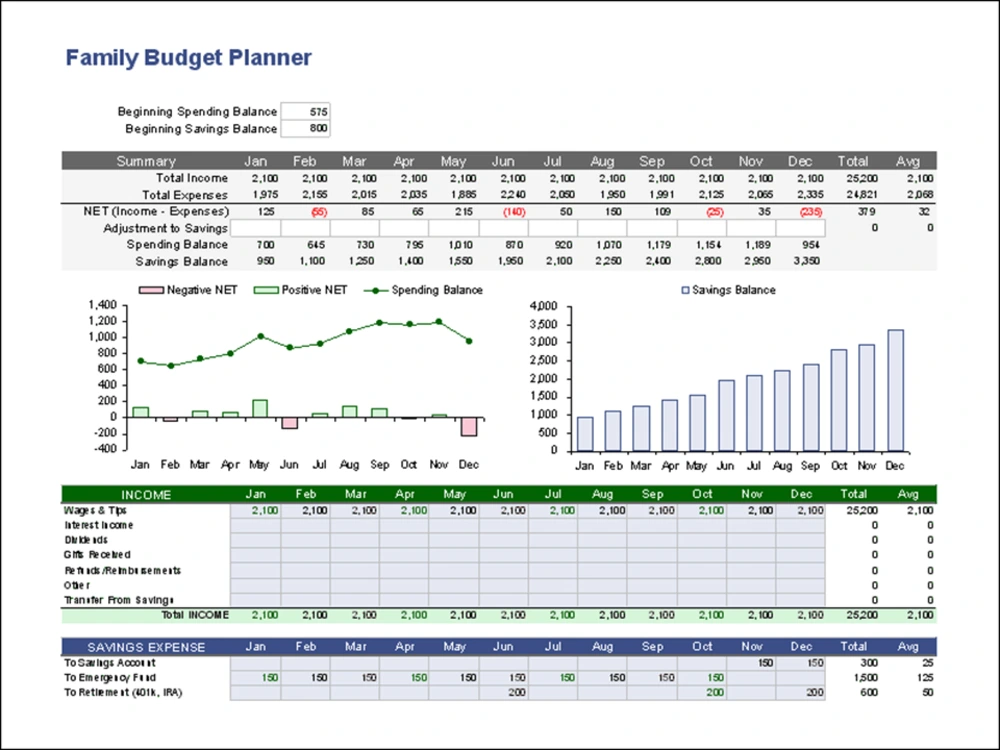Click the SAVINGS EXPENSE section header
The width and height of the screenshot is (1000, 750).
point(146,647)
